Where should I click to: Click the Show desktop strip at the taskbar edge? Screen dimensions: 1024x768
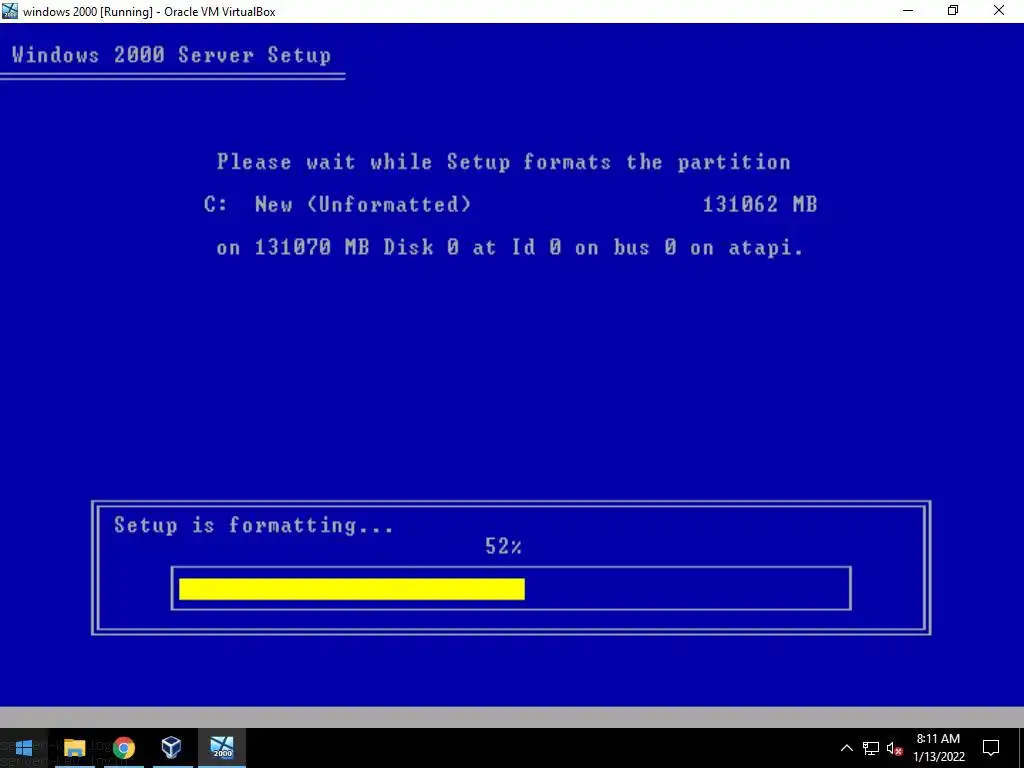[1021, 748]
